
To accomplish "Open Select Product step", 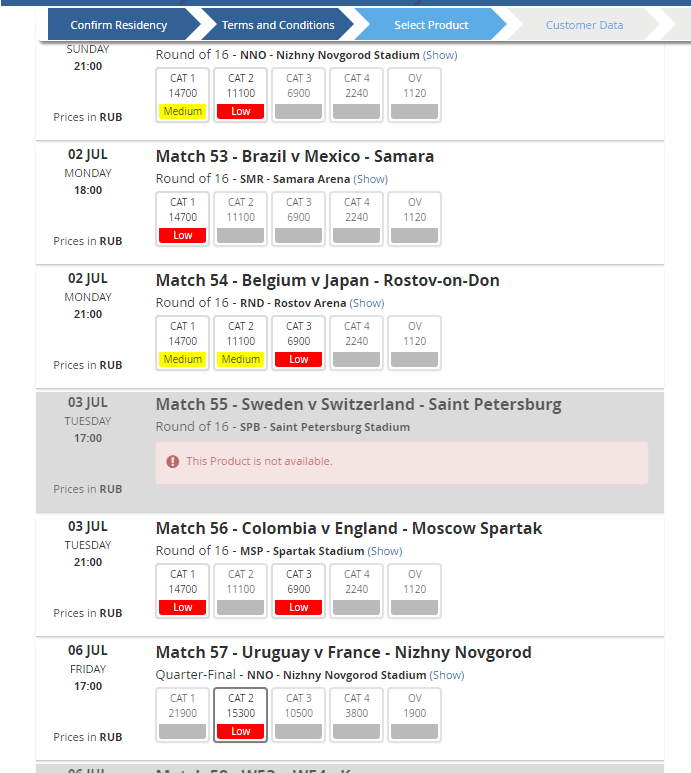I will [431, 25].
